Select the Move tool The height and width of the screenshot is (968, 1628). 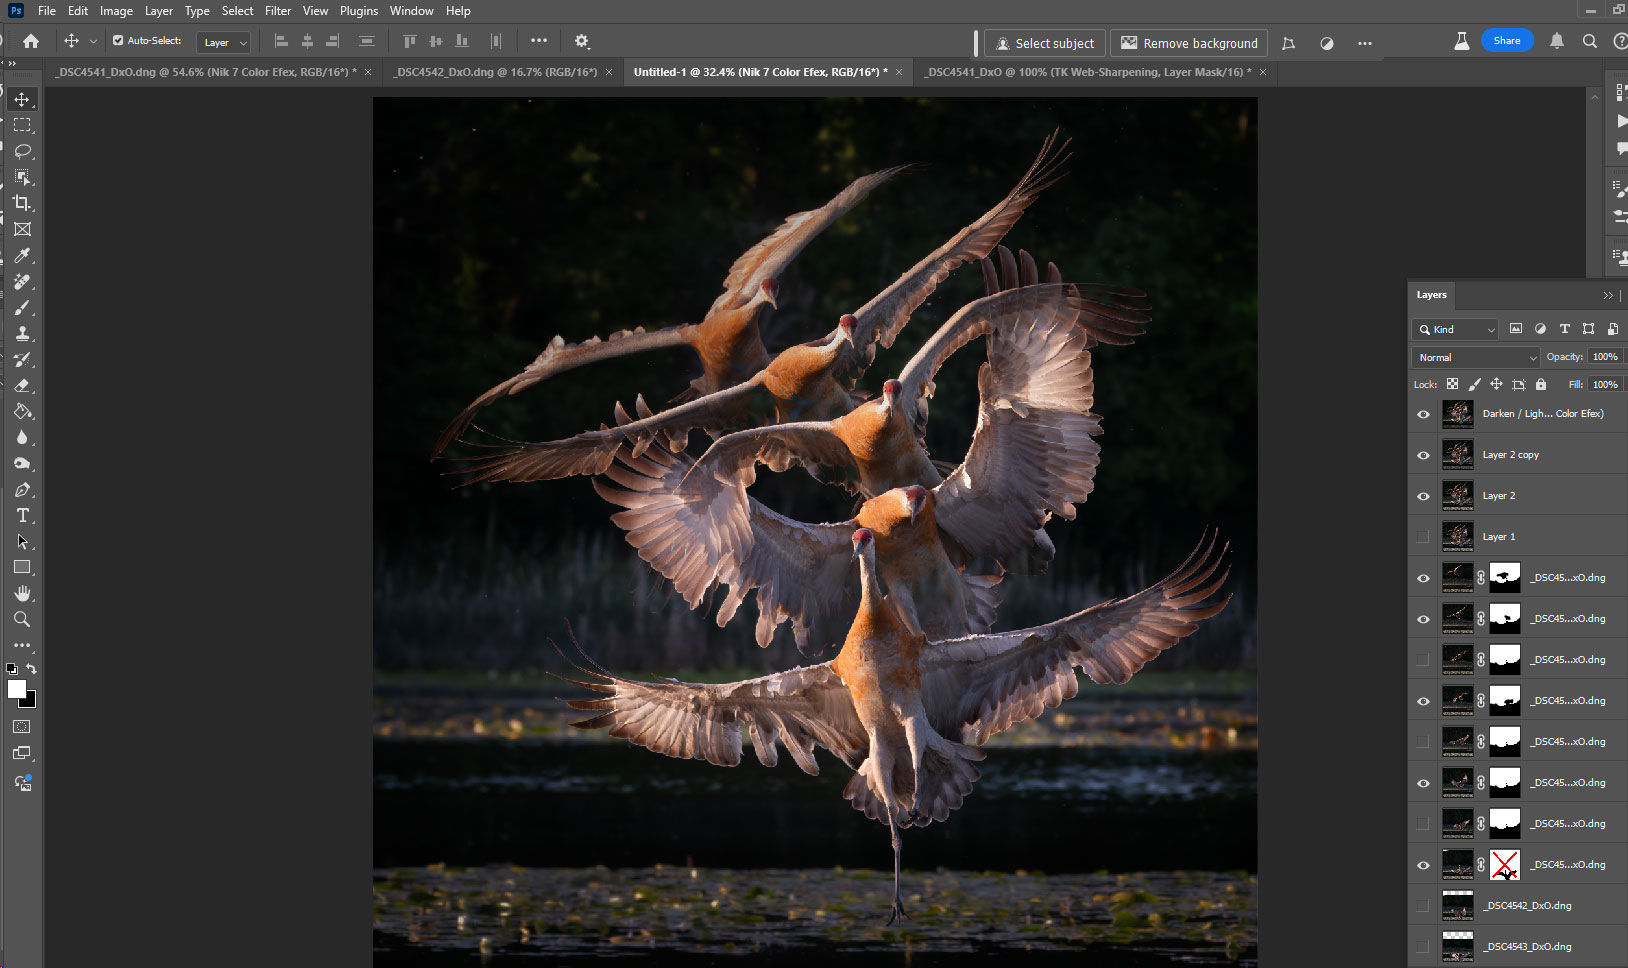22,99
